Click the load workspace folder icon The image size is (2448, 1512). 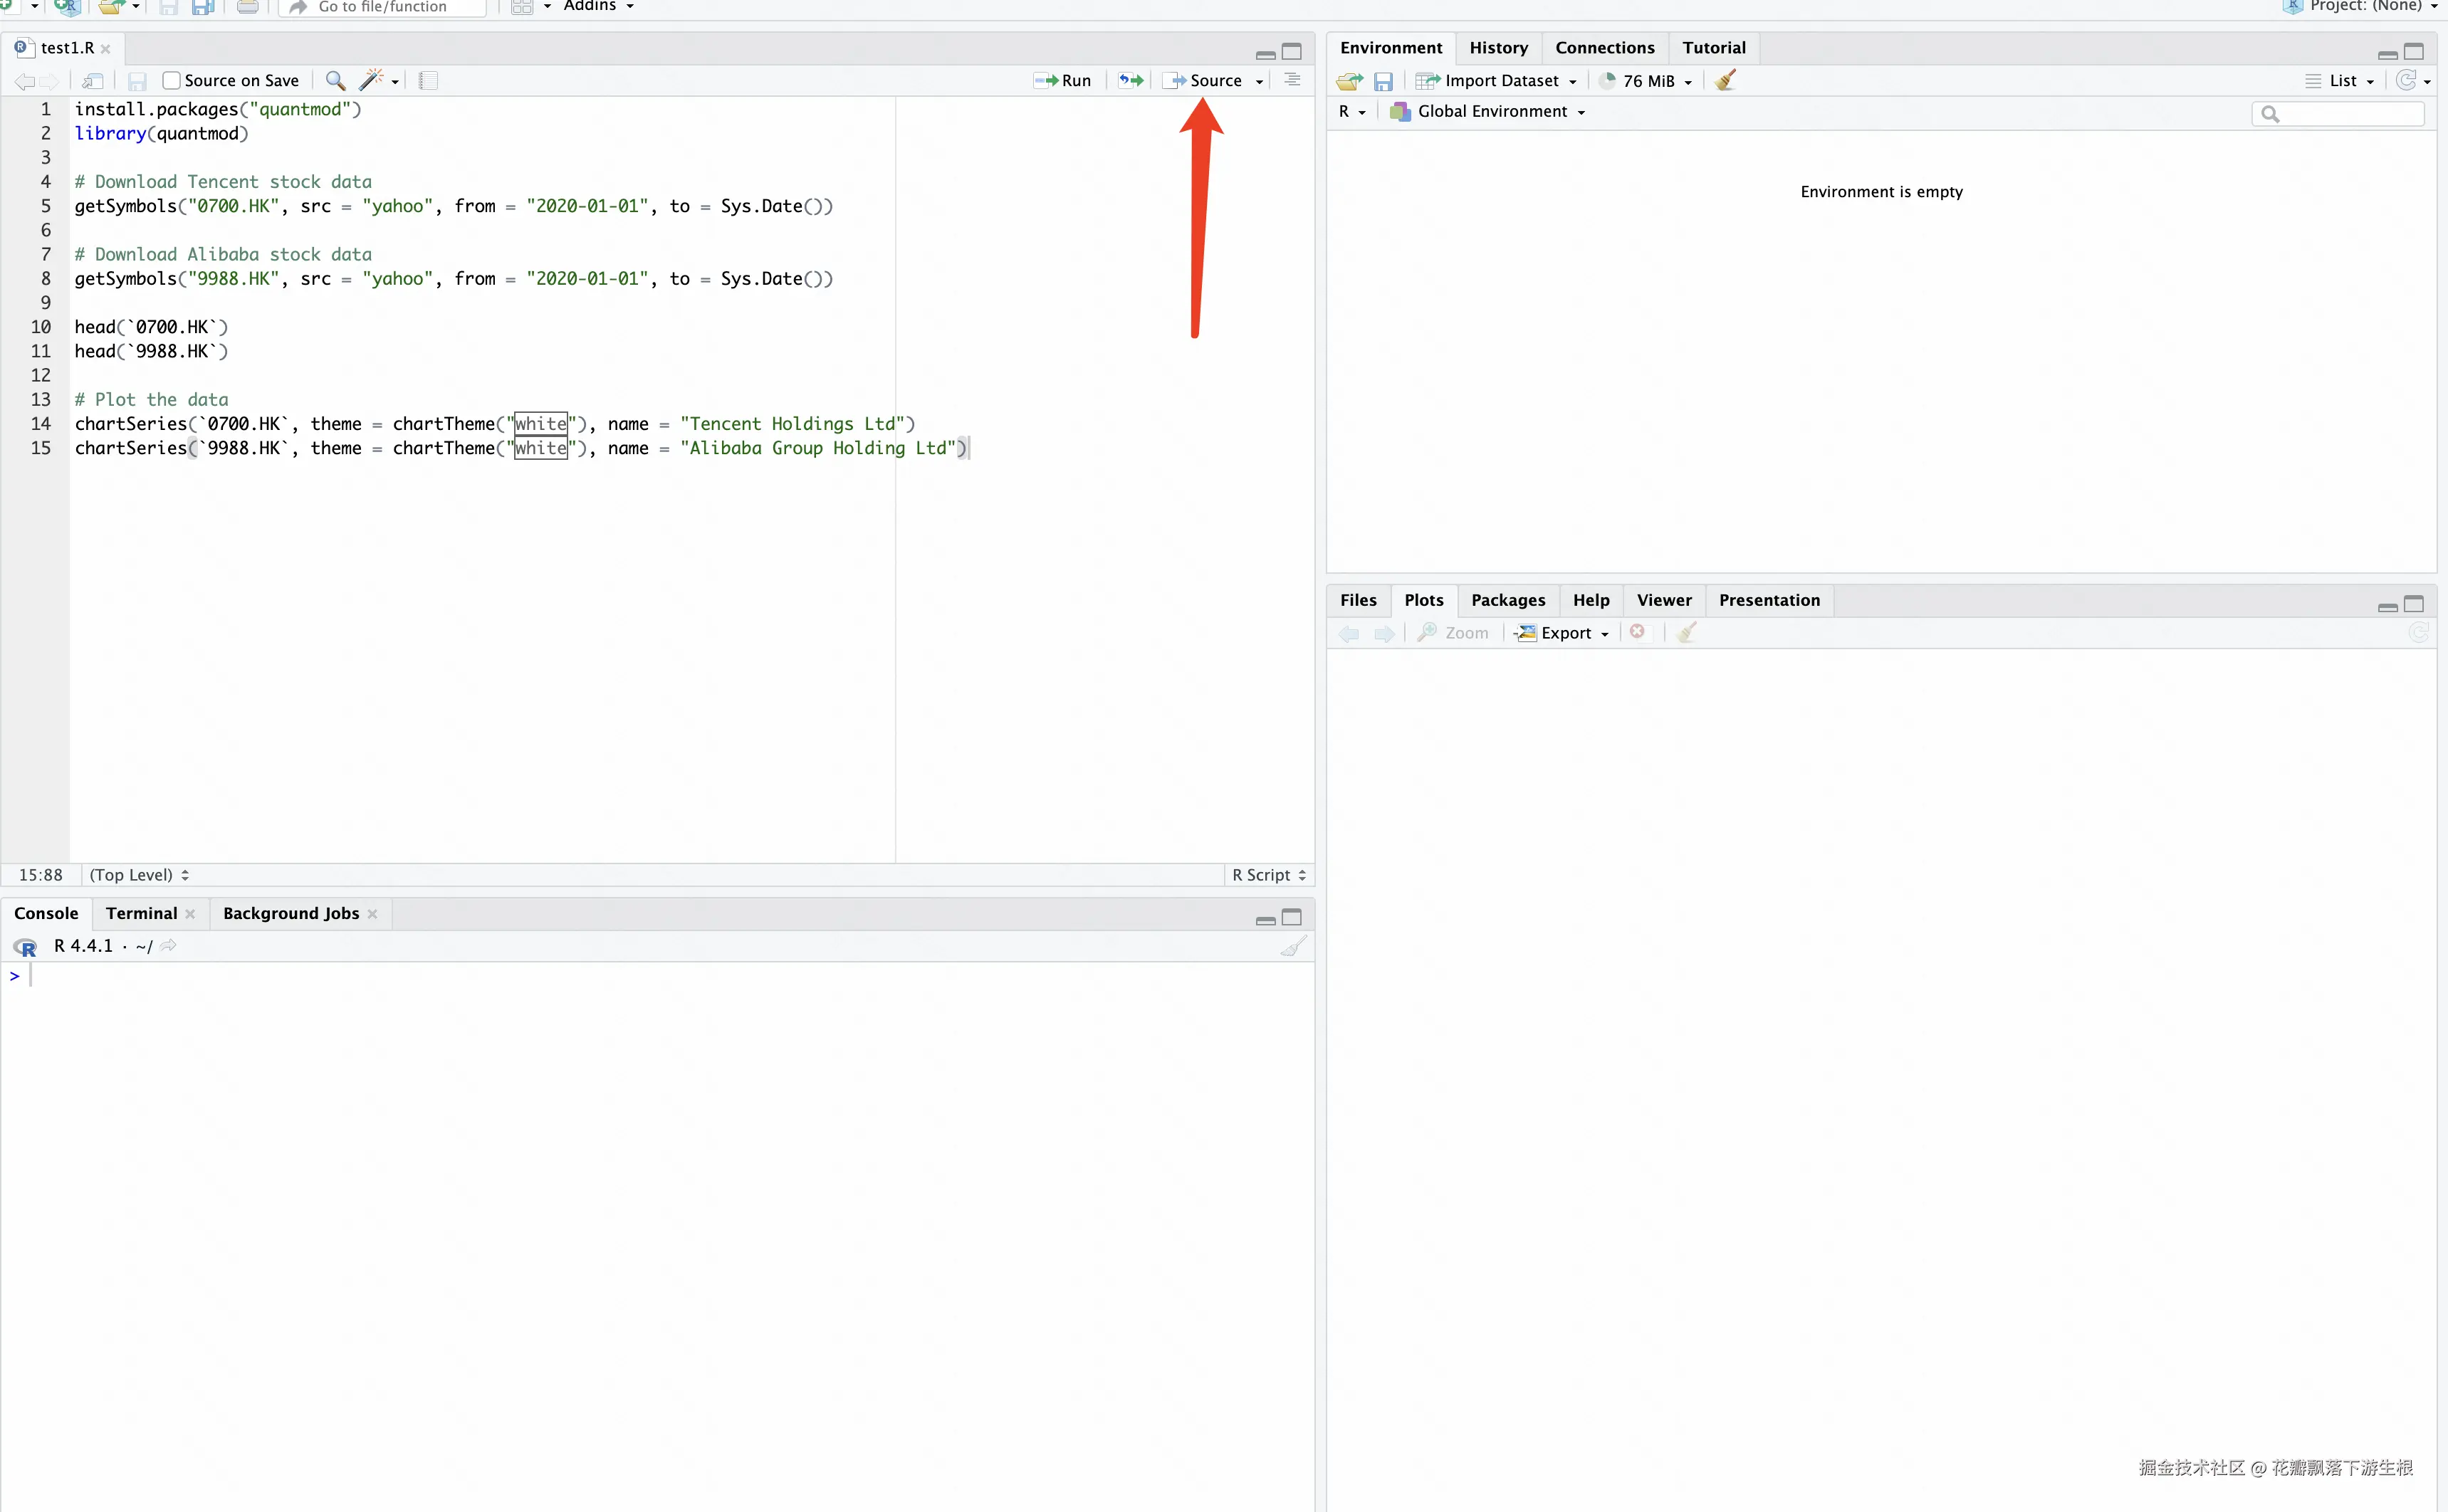click(x=1349, y=81)
